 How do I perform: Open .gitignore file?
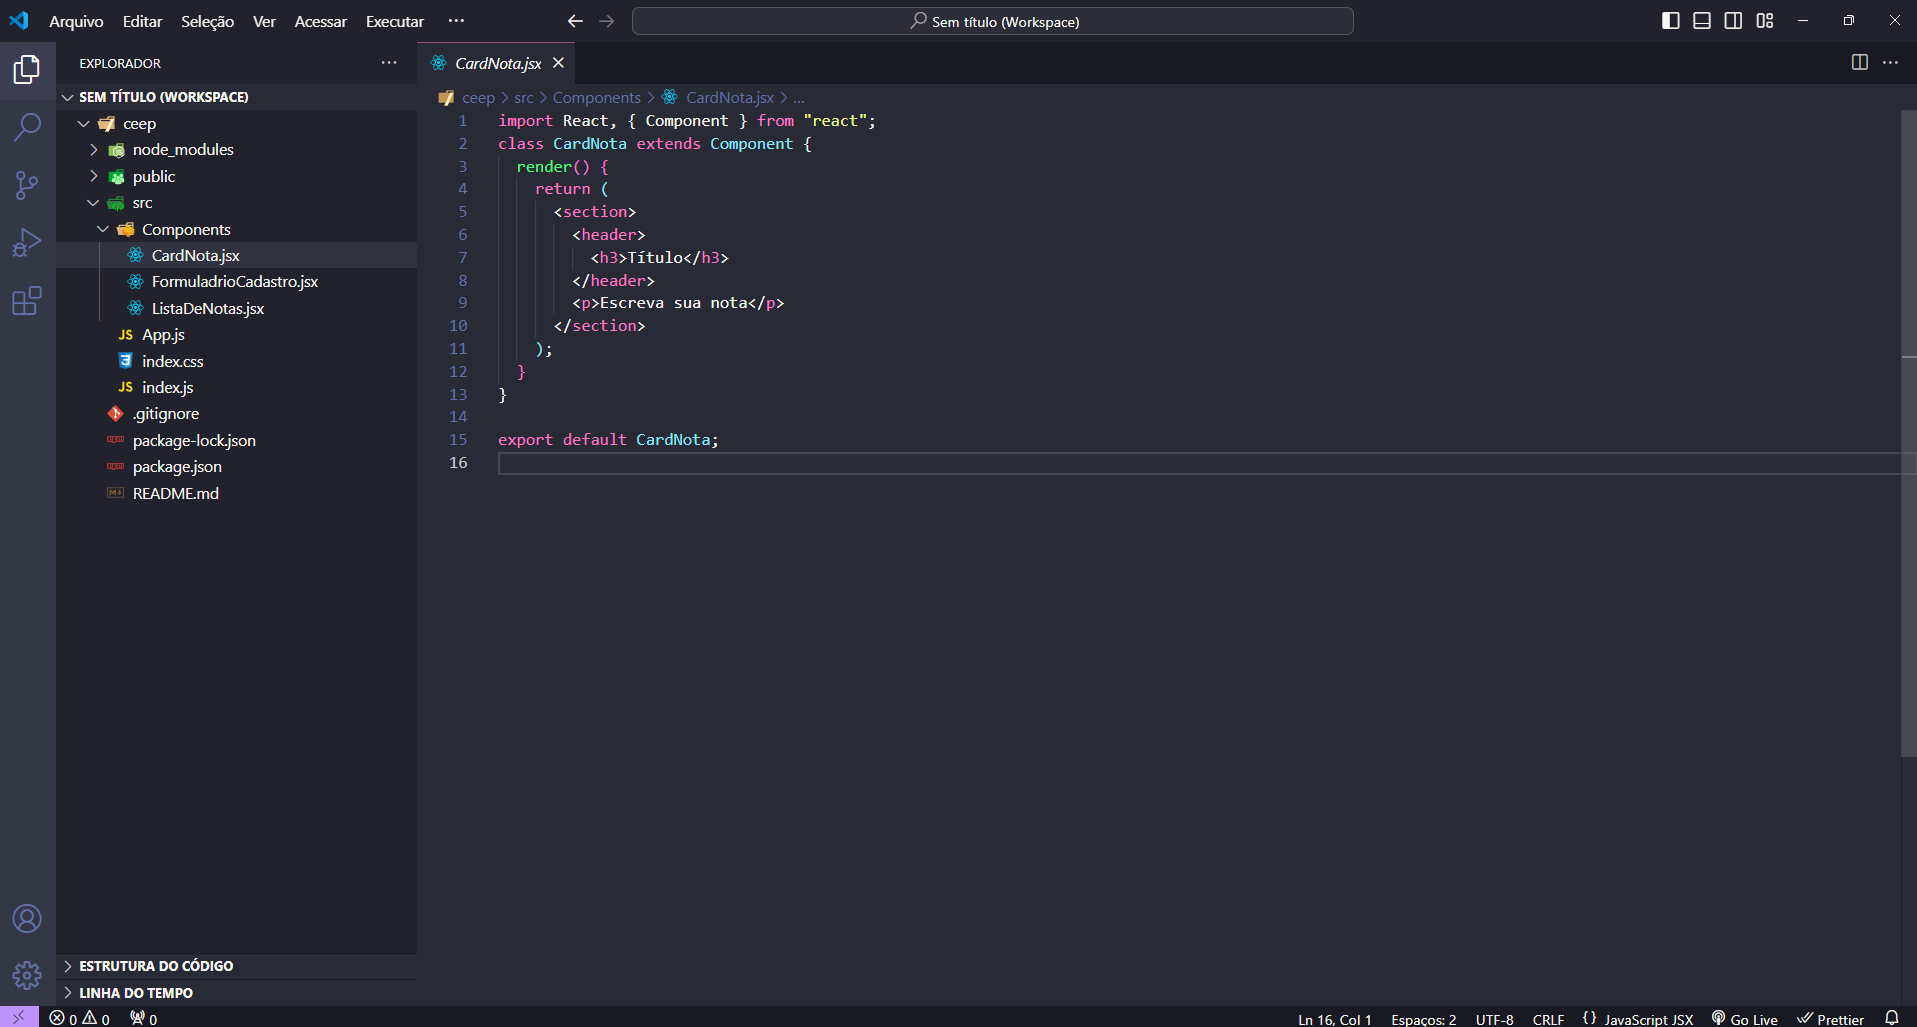coord(236,414)
